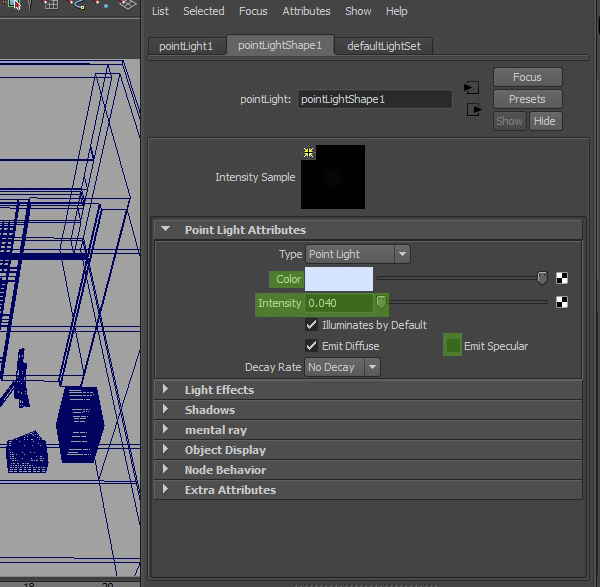Screen dimensions: 600x587
Task: Enable the Emit Specular checkbox
Action: (453, 345)
